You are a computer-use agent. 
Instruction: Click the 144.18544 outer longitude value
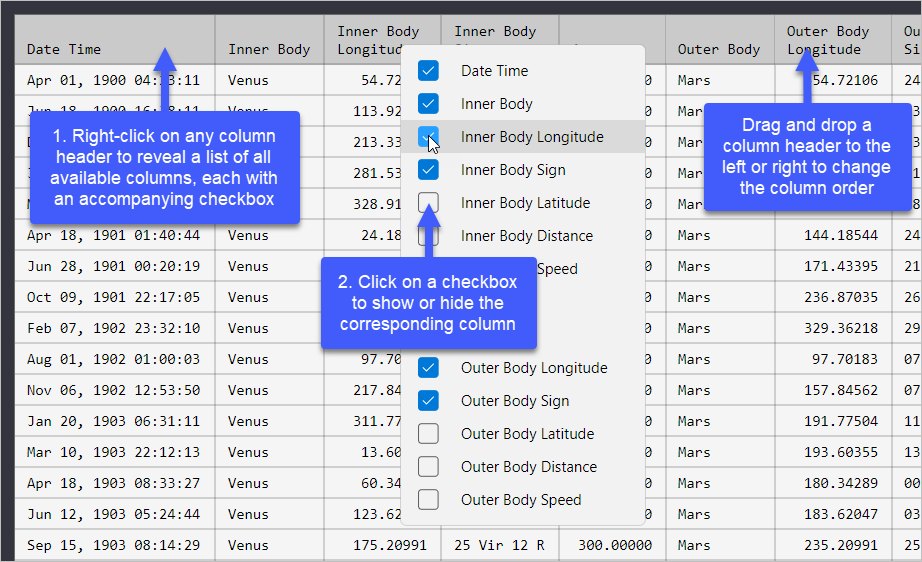(841, 235)
